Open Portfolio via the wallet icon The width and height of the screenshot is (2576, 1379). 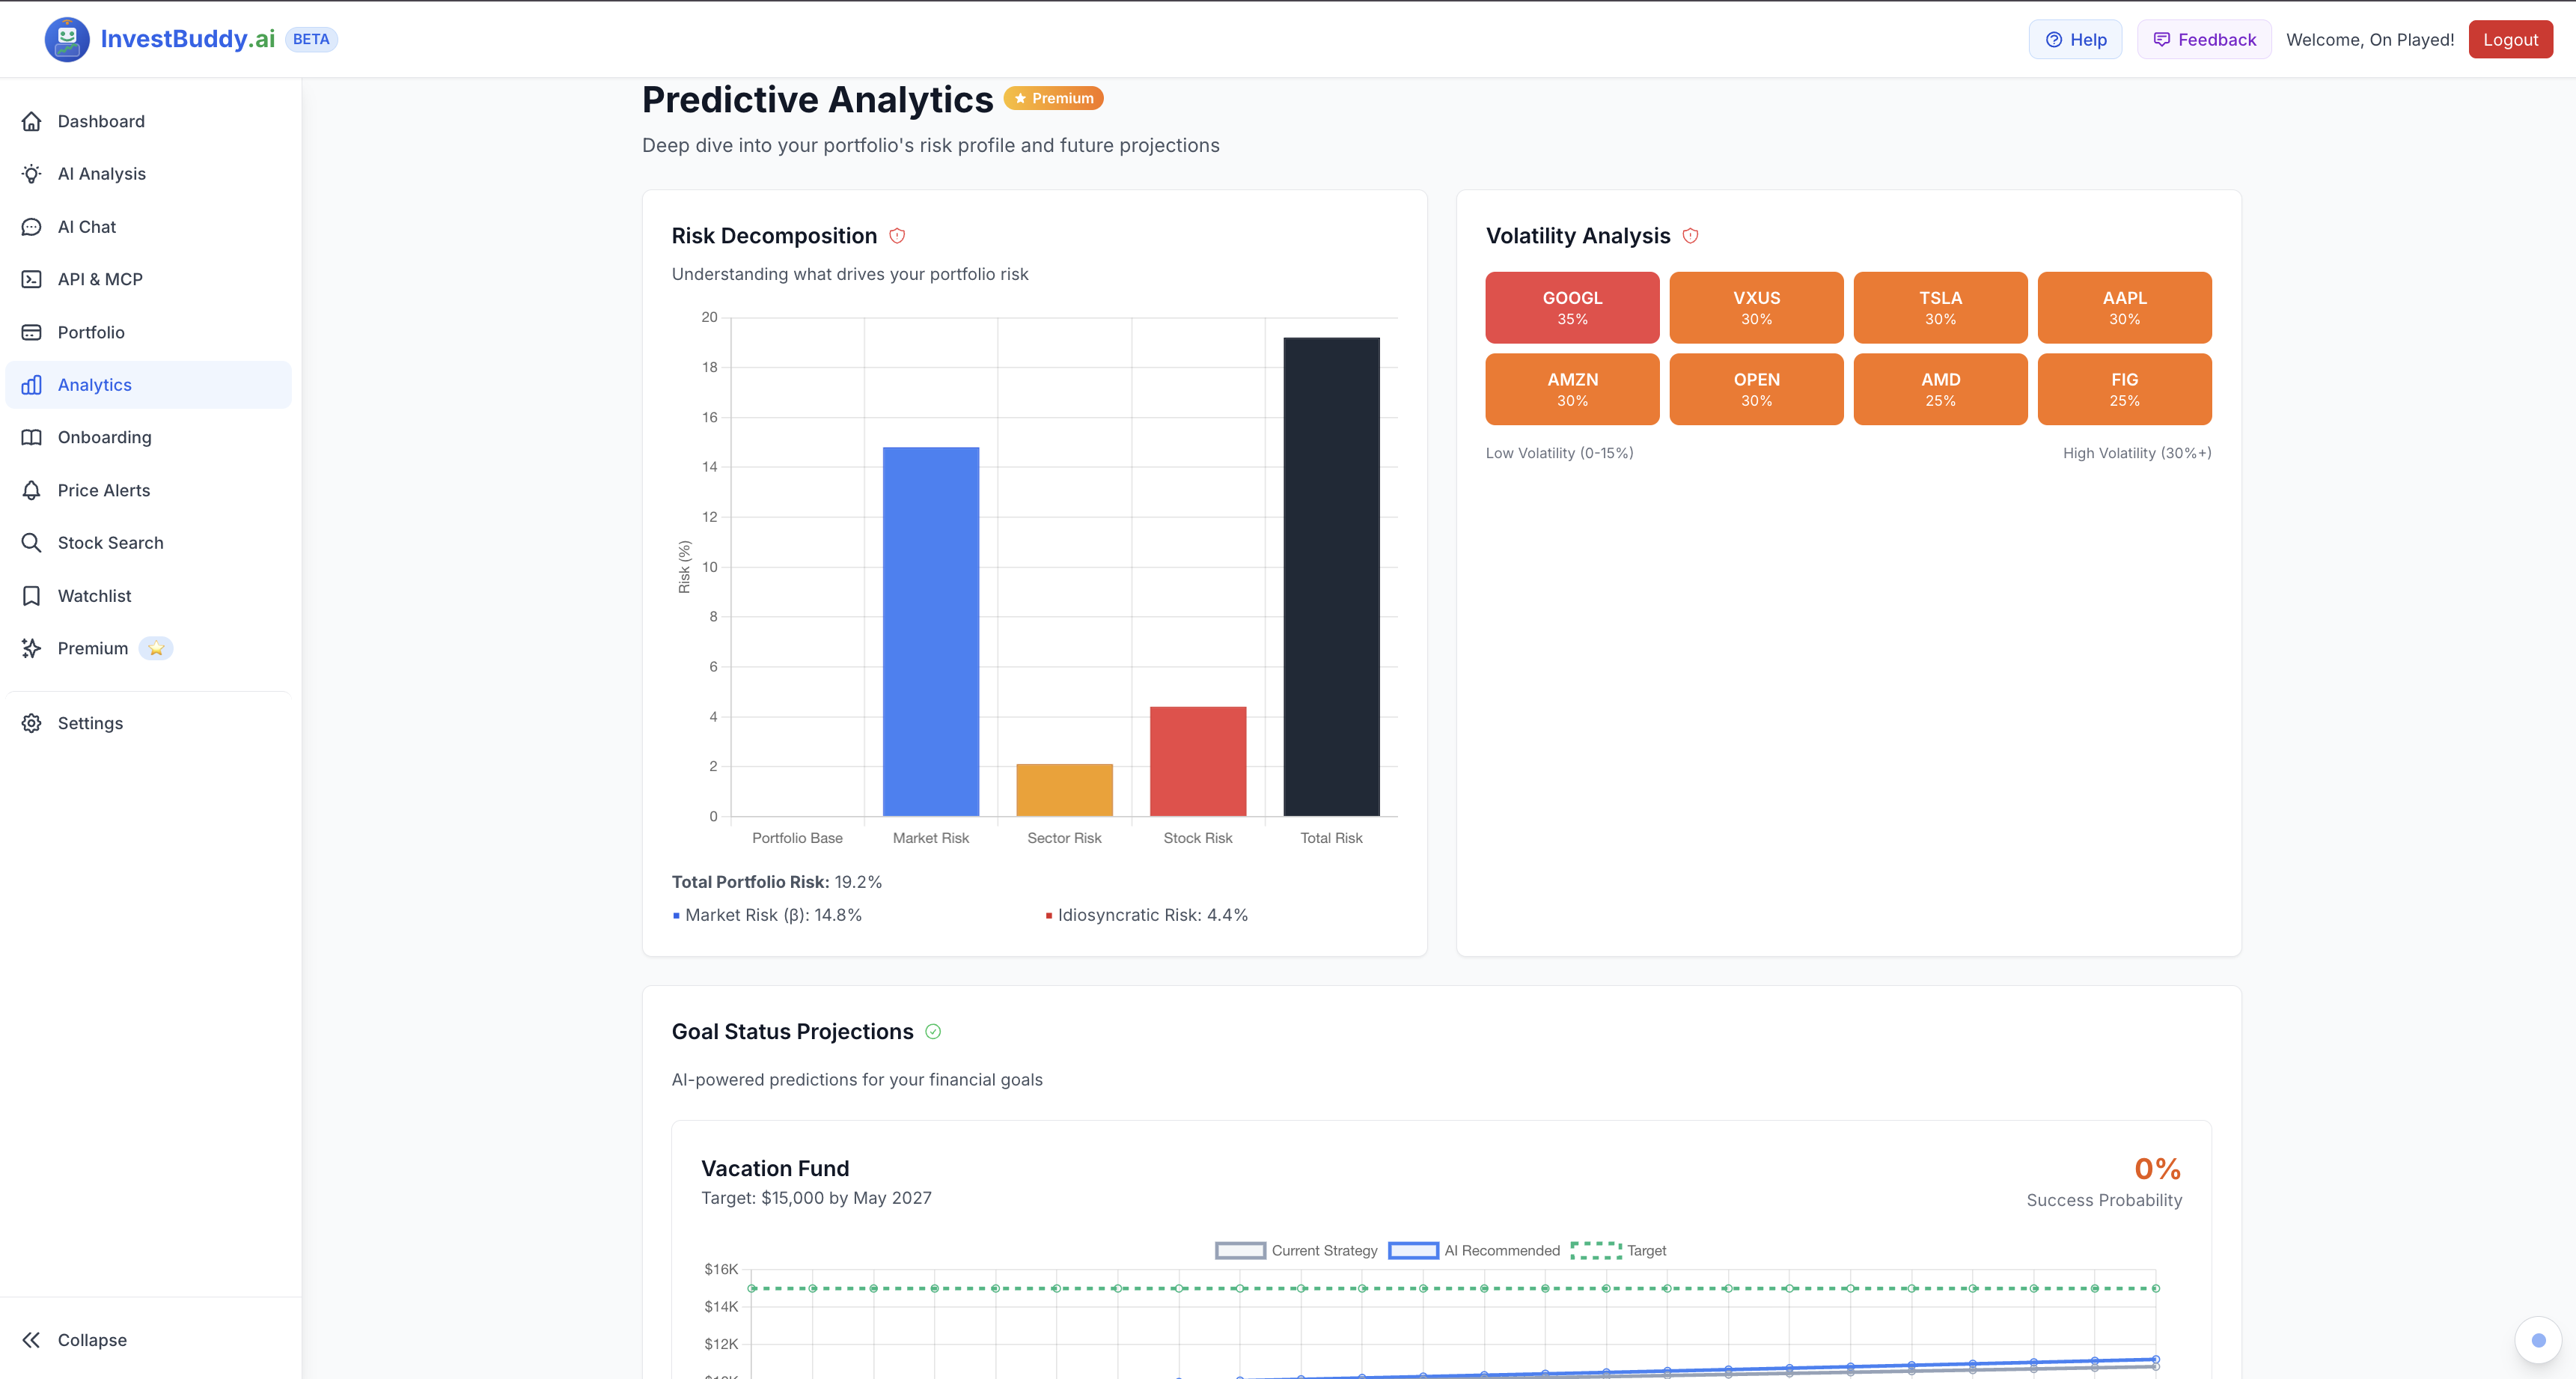click(32, 332)
